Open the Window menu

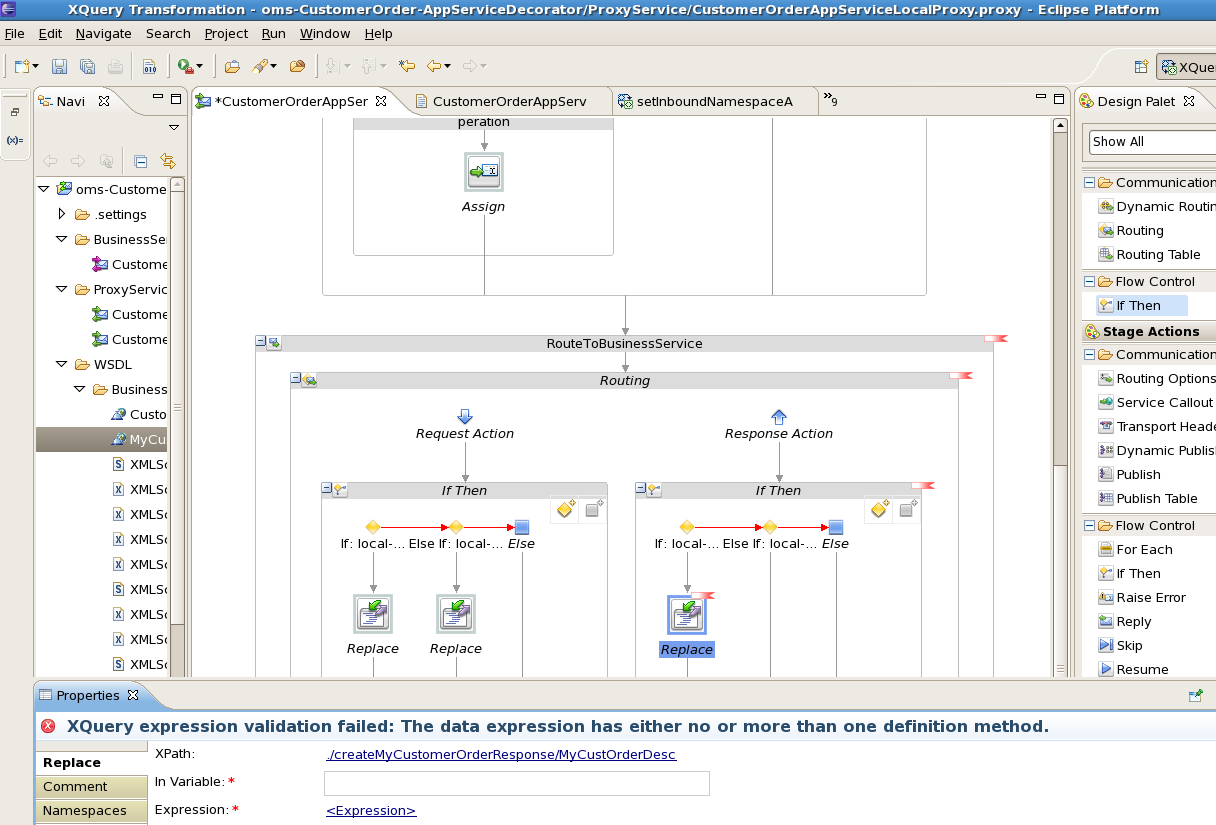click(325, 33)
